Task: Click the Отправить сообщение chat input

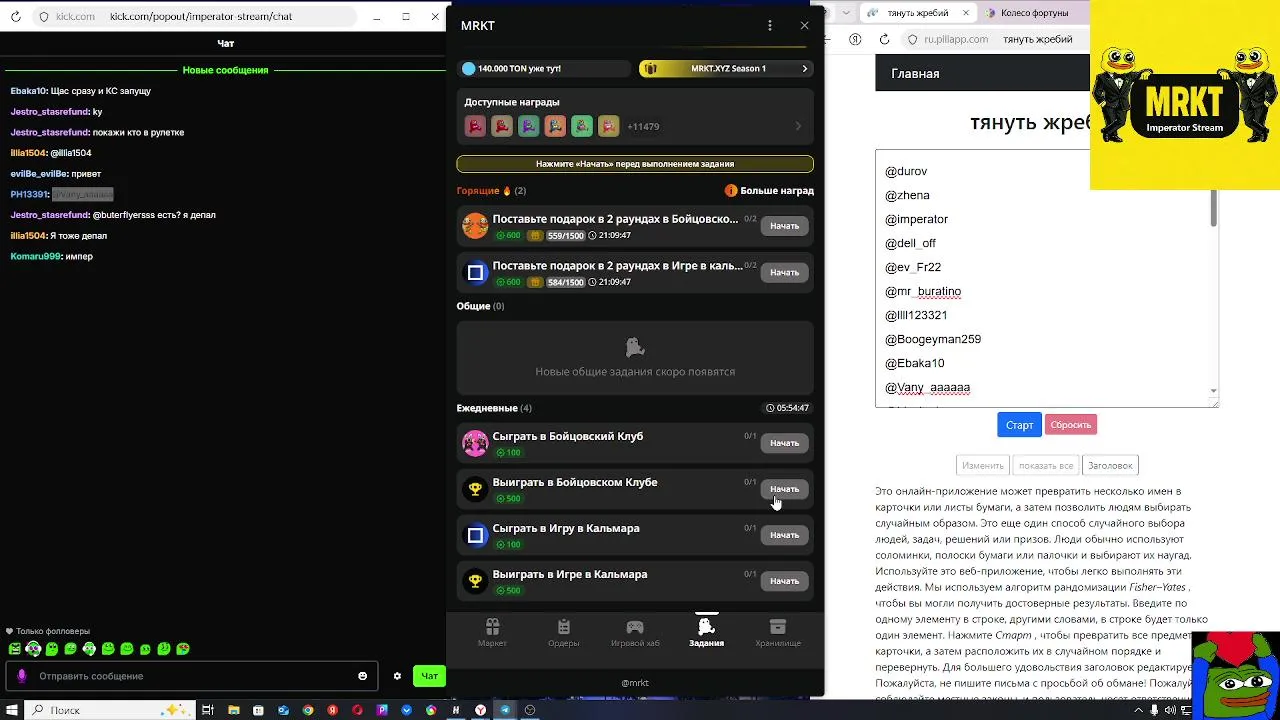Action: [190, 676]
